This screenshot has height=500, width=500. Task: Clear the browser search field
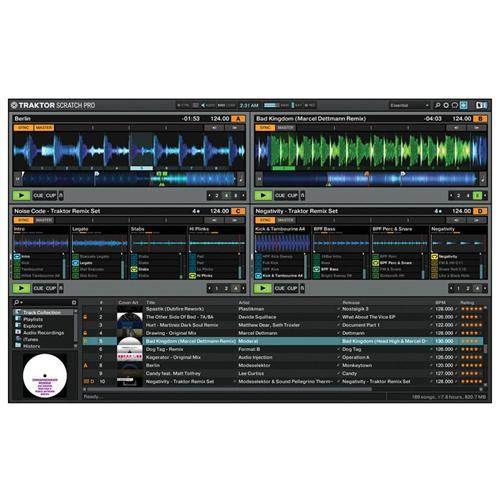point(74,303)
